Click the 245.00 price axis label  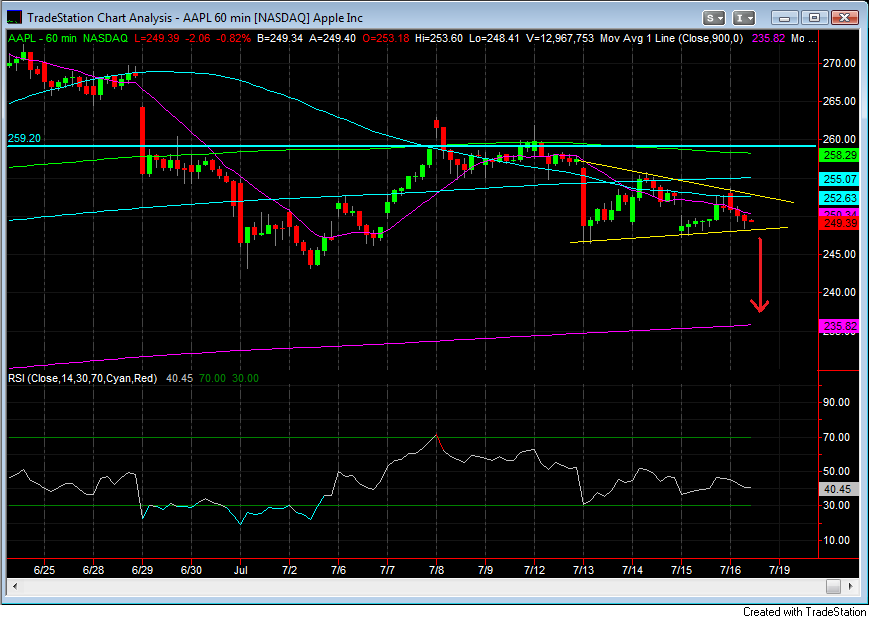click(840, 254)
